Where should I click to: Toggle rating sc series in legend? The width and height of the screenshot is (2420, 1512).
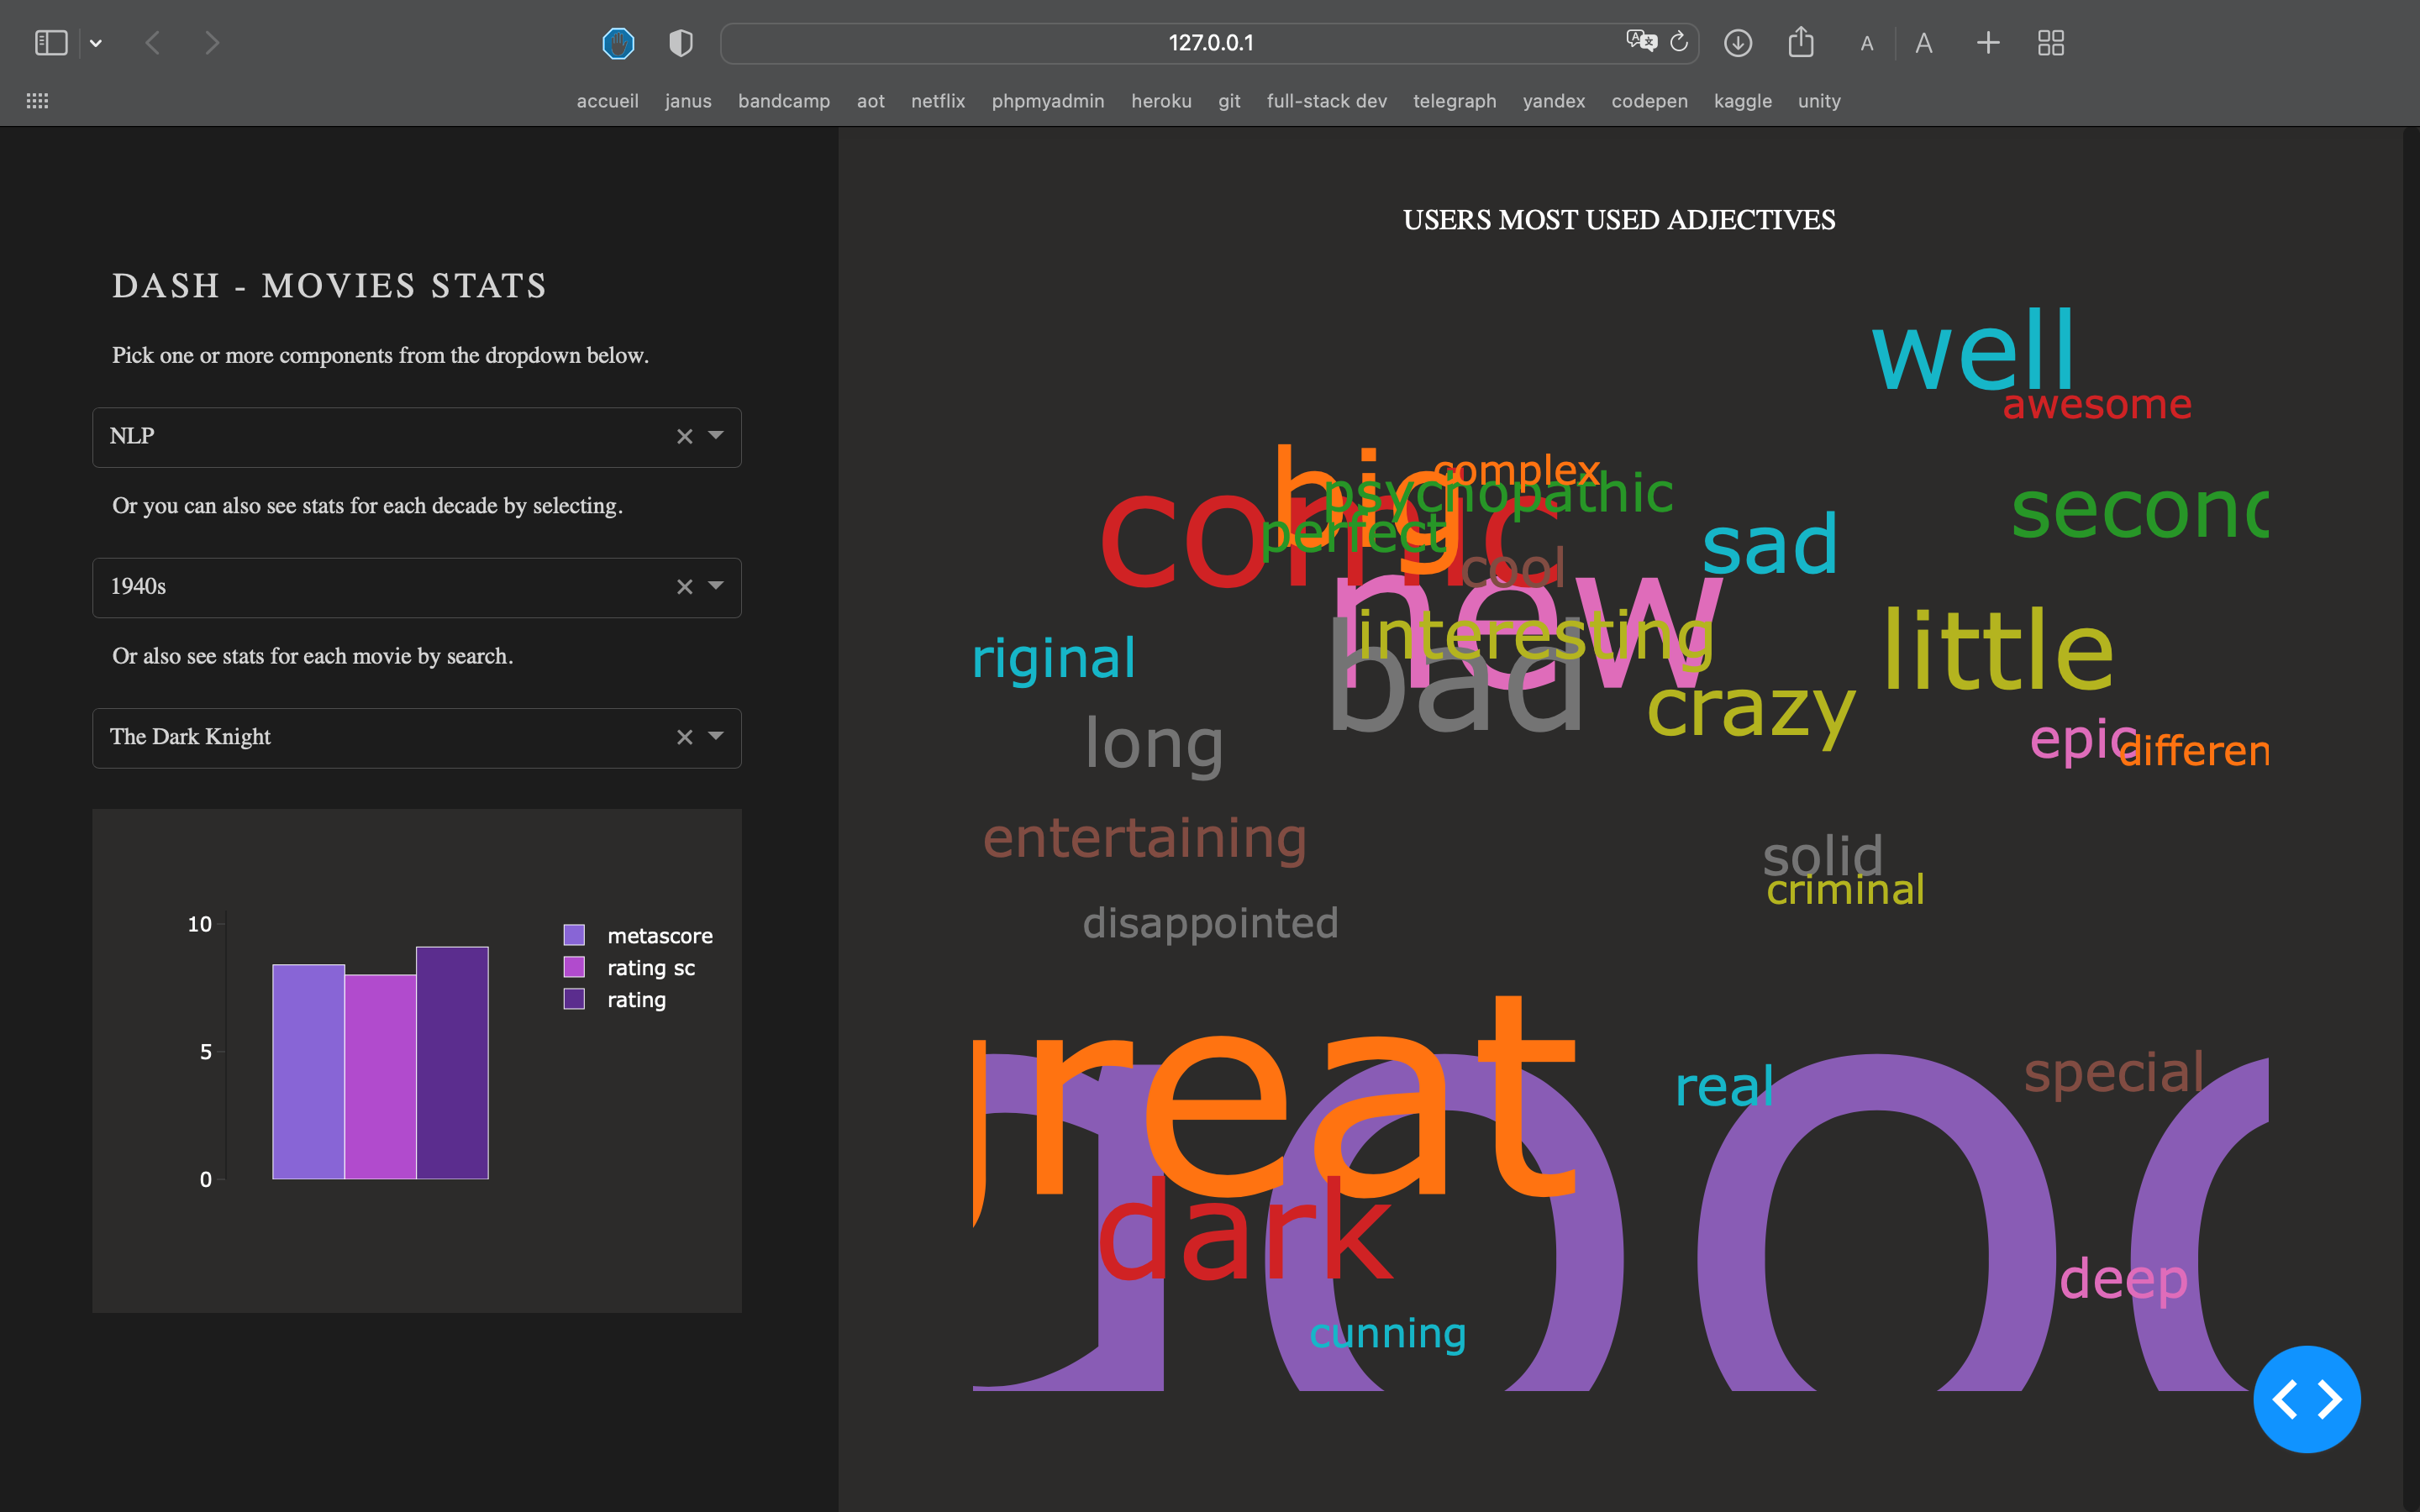[x=650, y=968]
